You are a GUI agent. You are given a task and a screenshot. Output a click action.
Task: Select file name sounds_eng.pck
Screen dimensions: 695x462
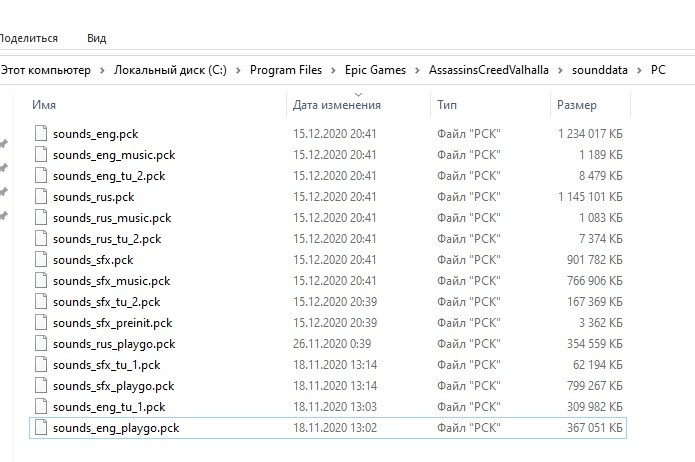click(x=95, y=134)
